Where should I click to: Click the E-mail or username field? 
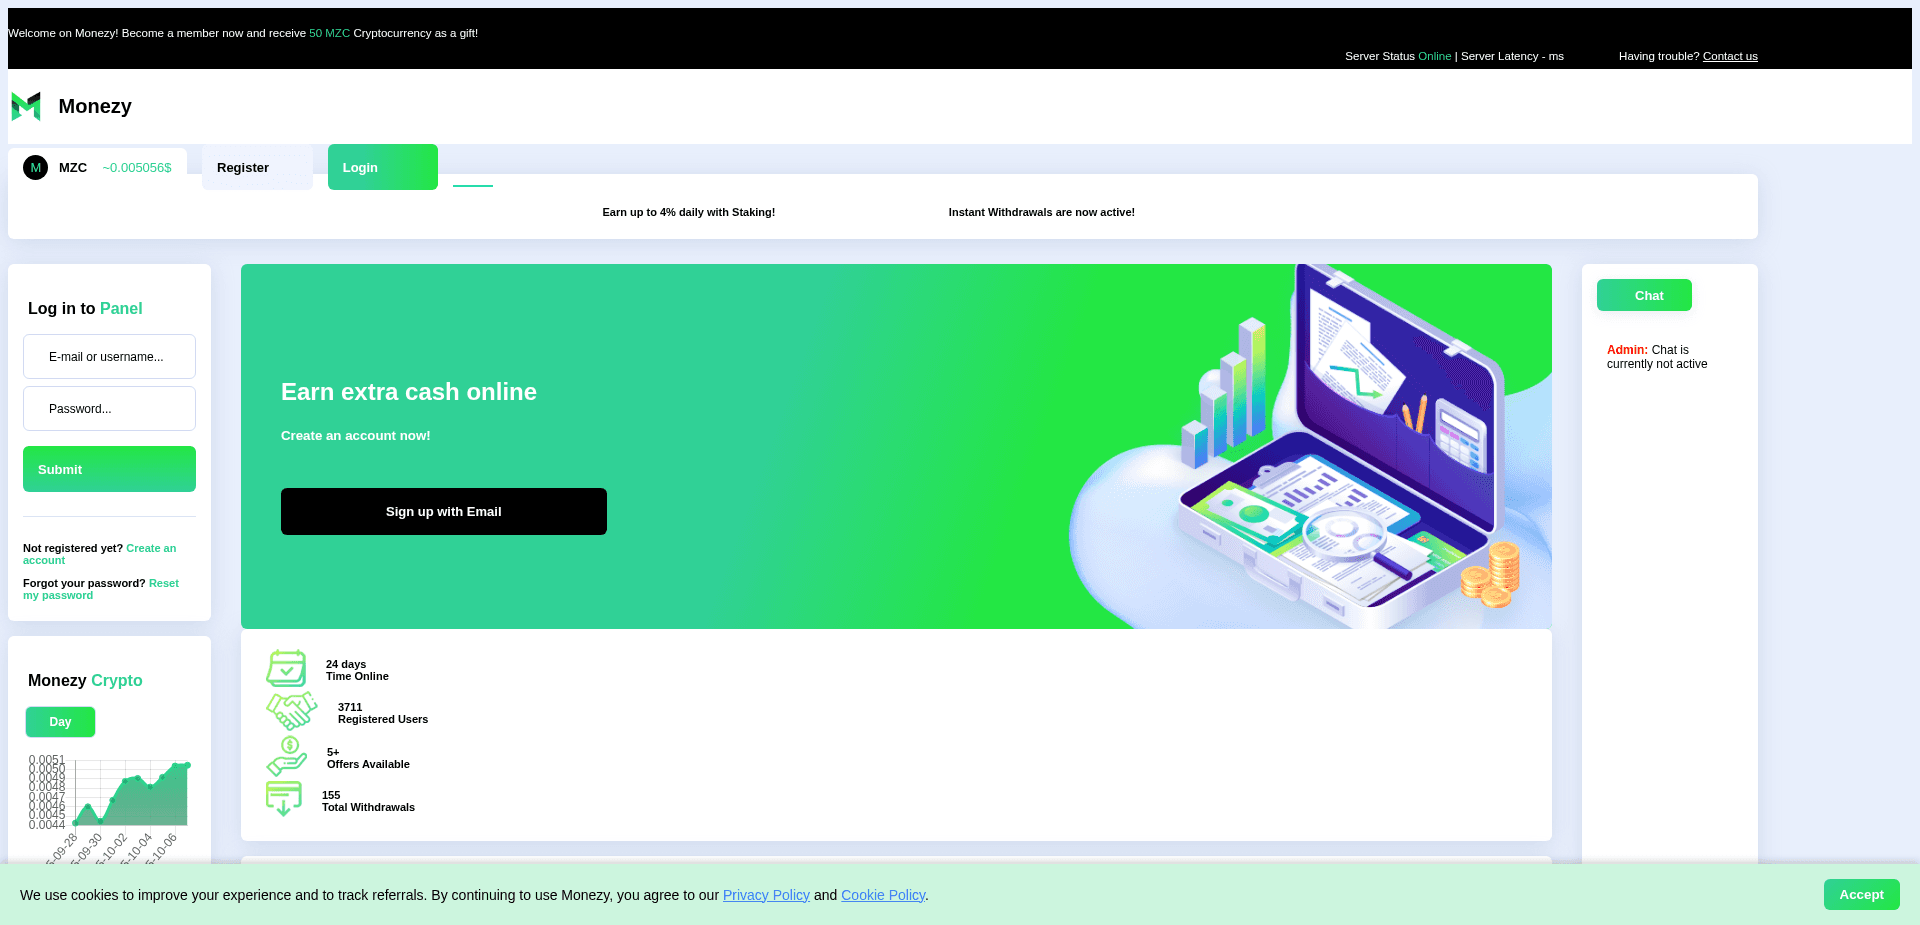[109, 356]
